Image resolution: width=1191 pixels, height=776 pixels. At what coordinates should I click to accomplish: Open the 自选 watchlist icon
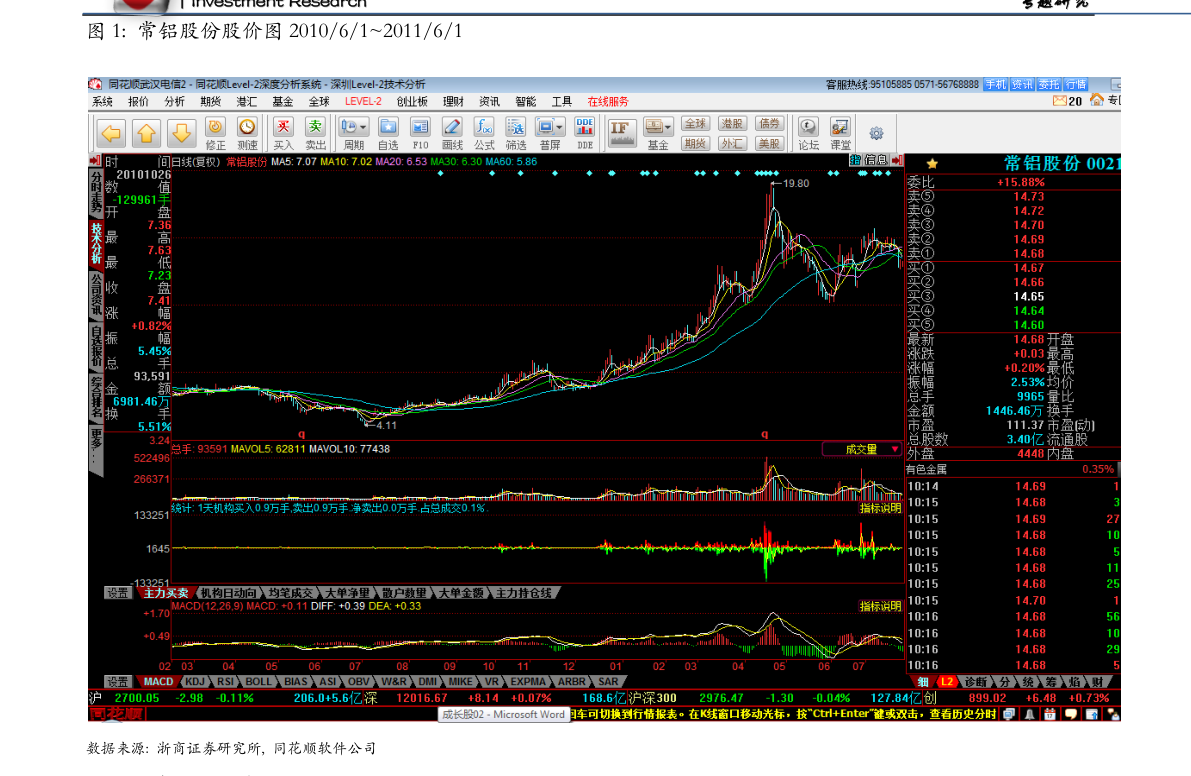(x=388, y=133)
